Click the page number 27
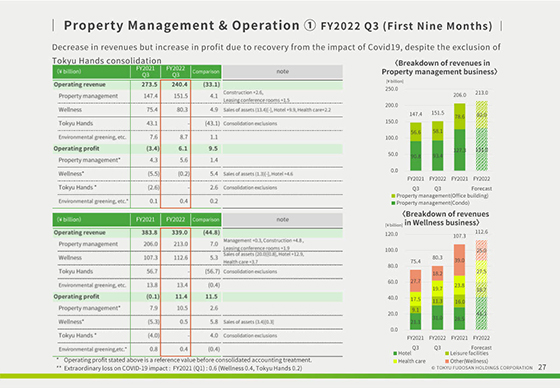This screenshot has width=560, height=388. [542, 367]
